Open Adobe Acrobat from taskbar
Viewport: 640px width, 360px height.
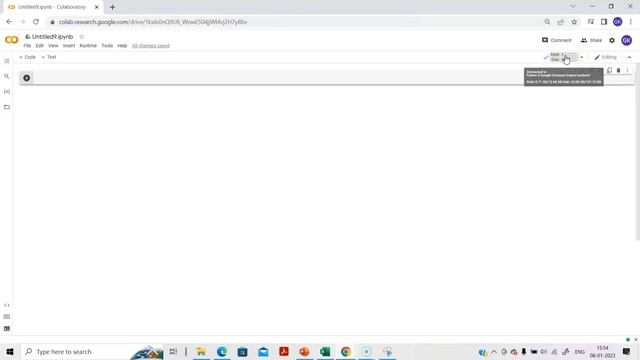pyautogui.click(x=284, y=351)
